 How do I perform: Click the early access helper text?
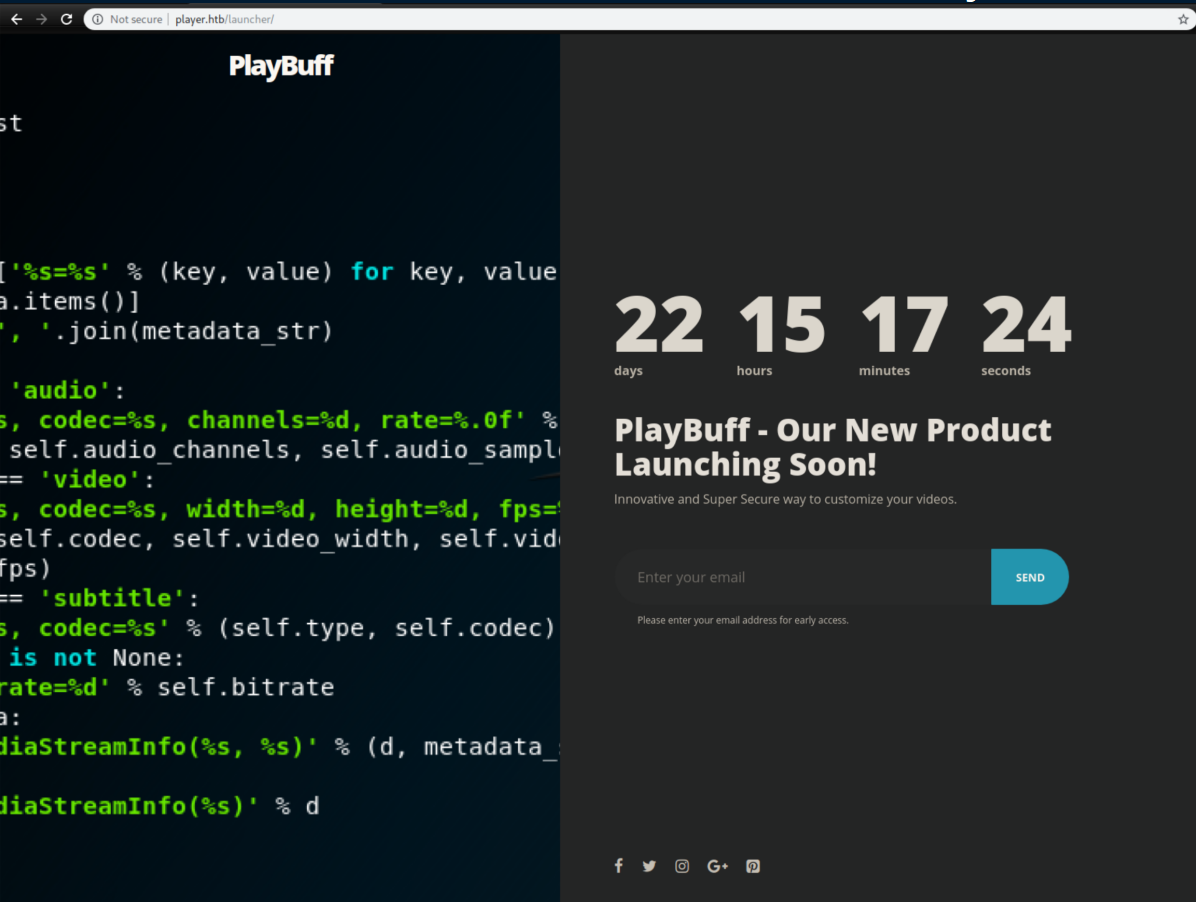[x=743, y=620]
